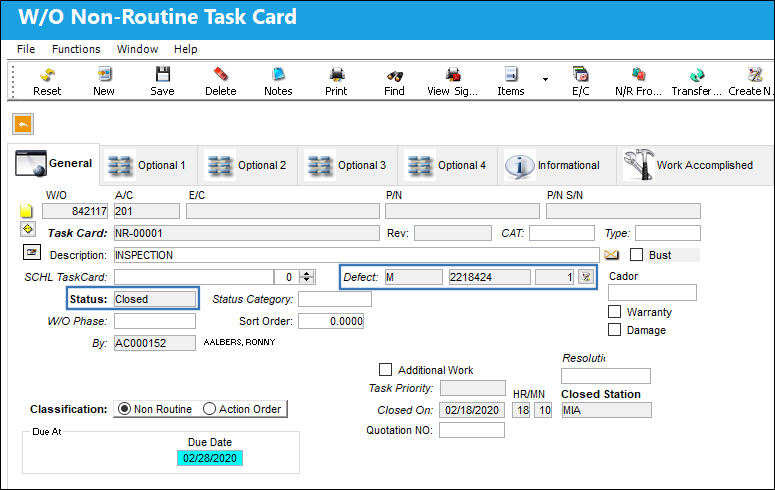Image resolution: width=775 pixels, height=490 pixels.
Task: Click the Task Card field NR-00001
Action: pos(247,233)
